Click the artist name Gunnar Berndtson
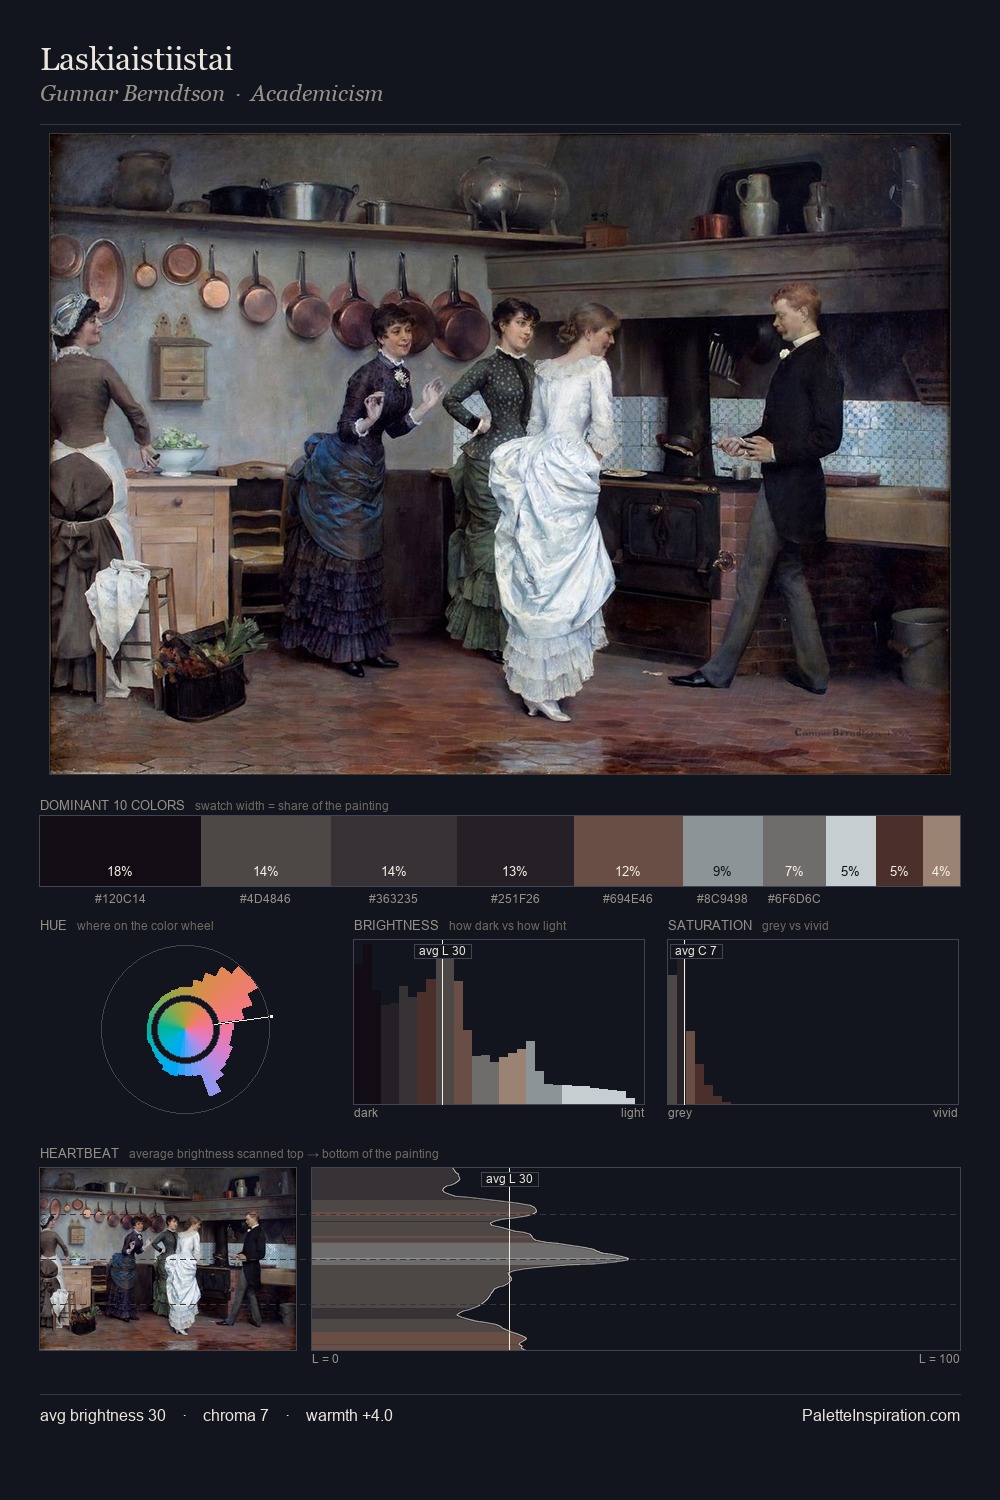The image size is (1000, 1500). tap(132, 94)
